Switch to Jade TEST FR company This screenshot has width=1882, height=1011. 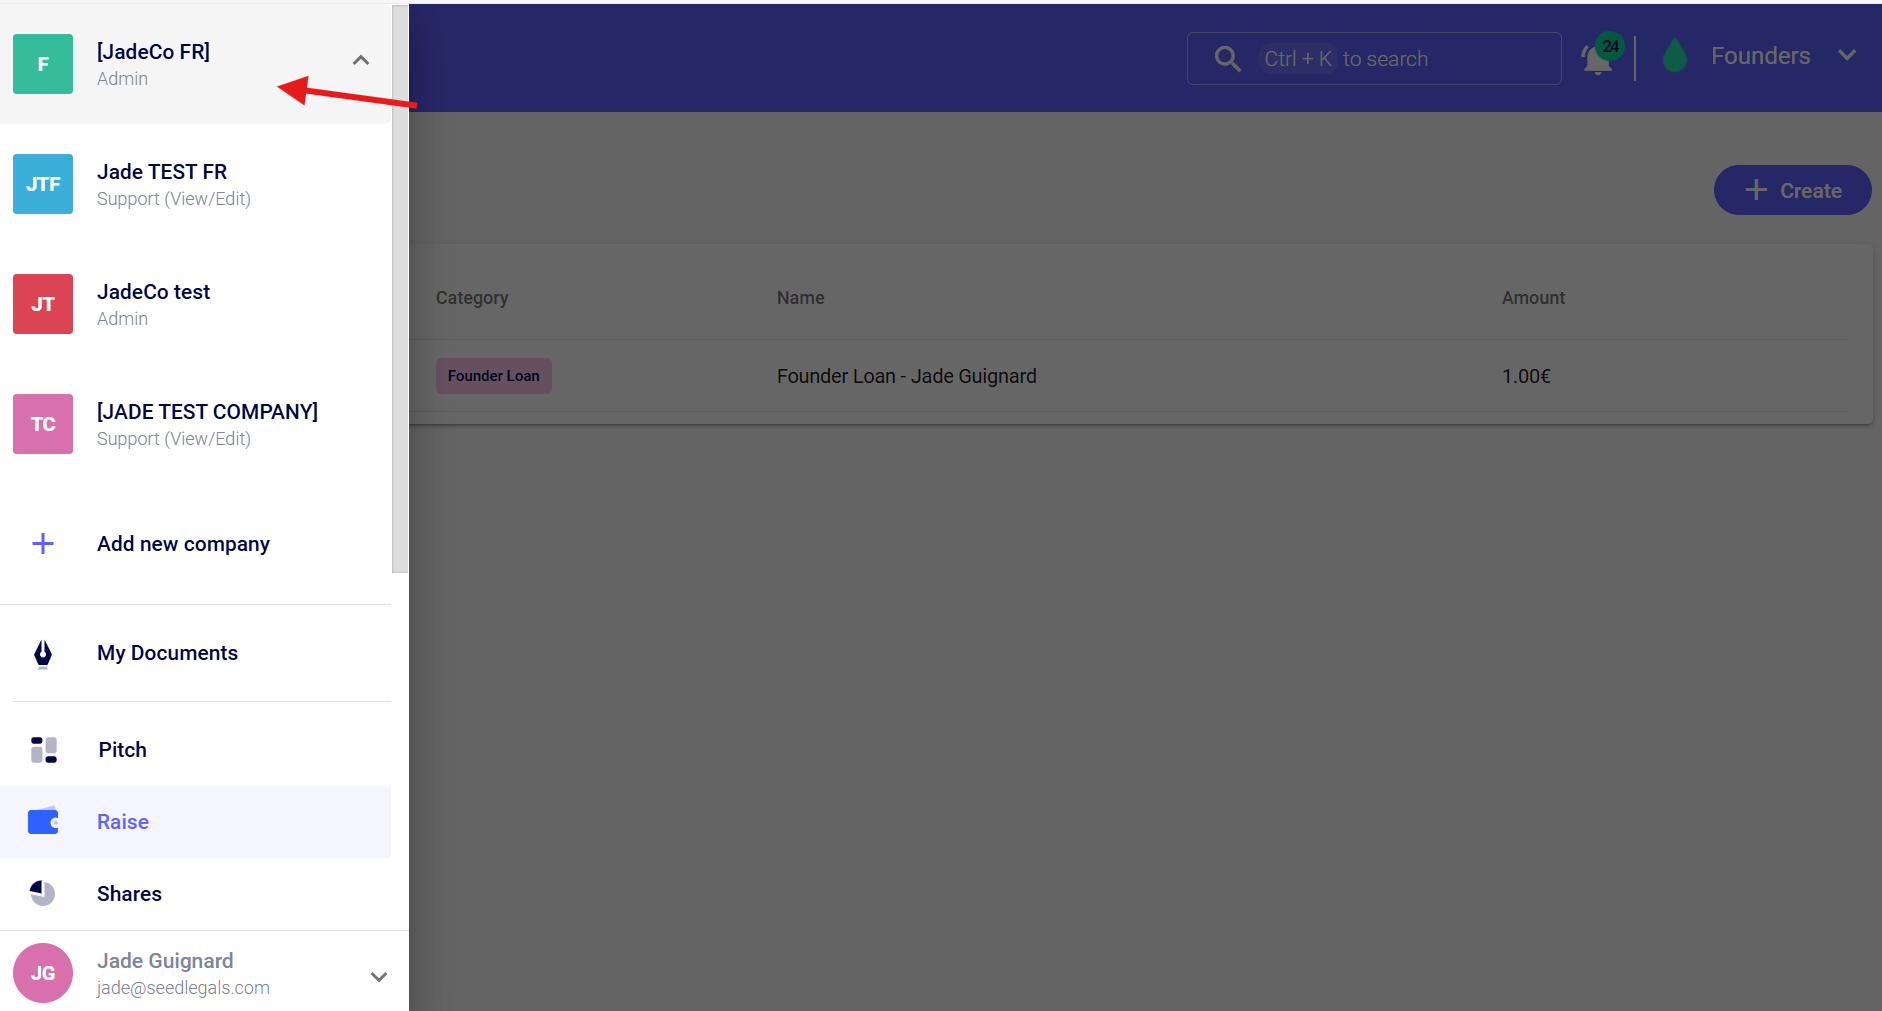pos(162,184)
